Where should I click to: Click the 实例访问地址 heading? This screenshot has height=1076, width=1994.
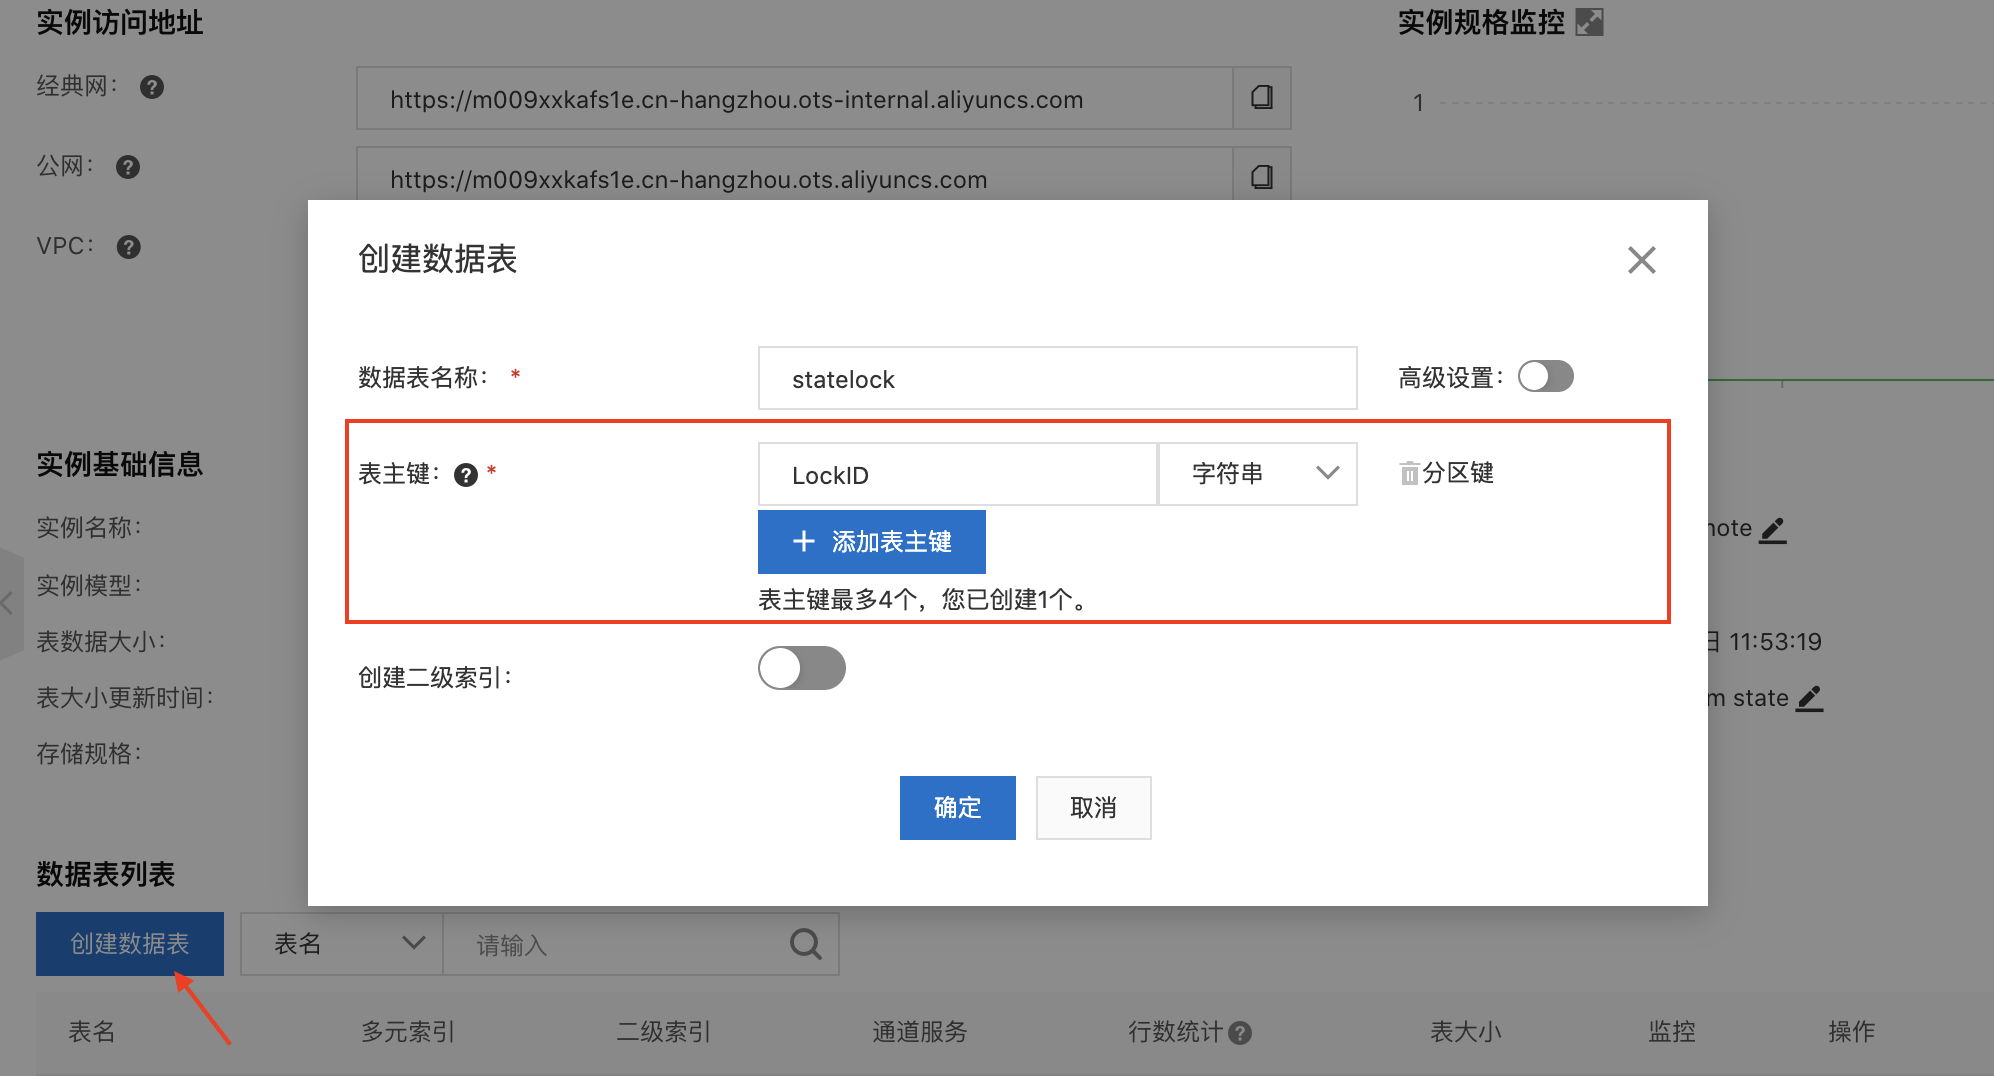120,22
